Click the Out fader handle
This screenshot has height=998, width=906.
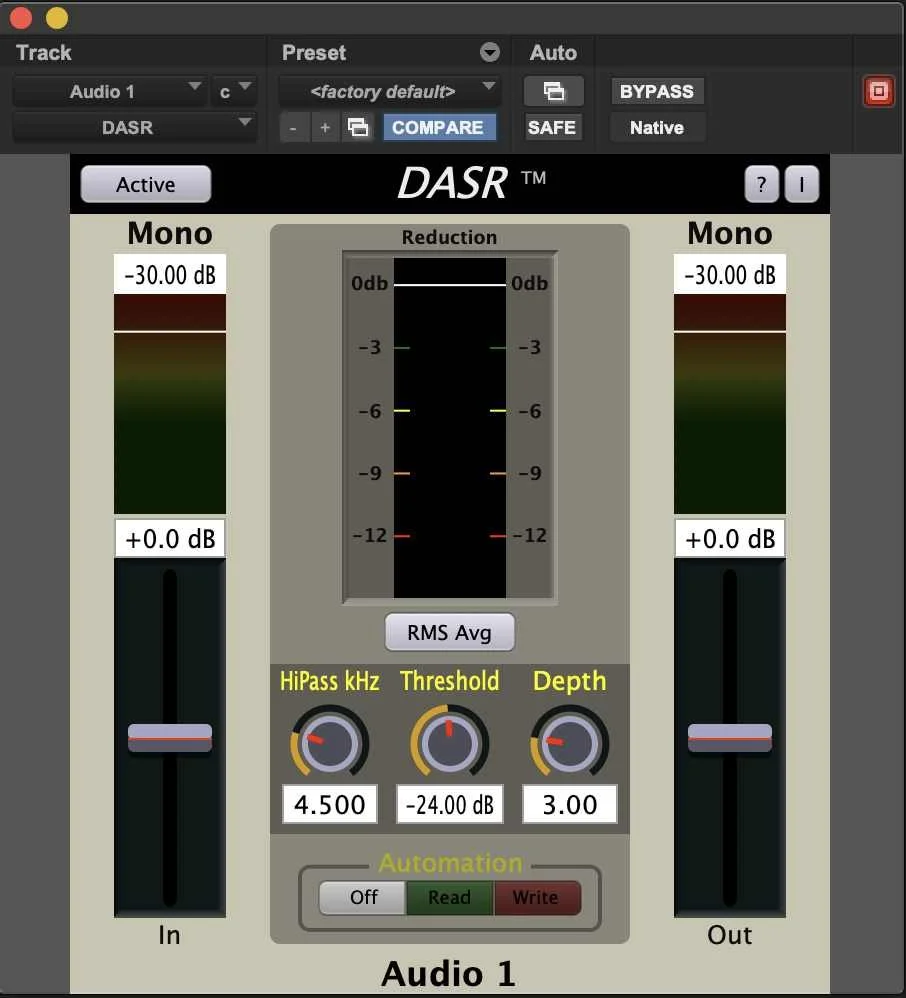(730, 738)
